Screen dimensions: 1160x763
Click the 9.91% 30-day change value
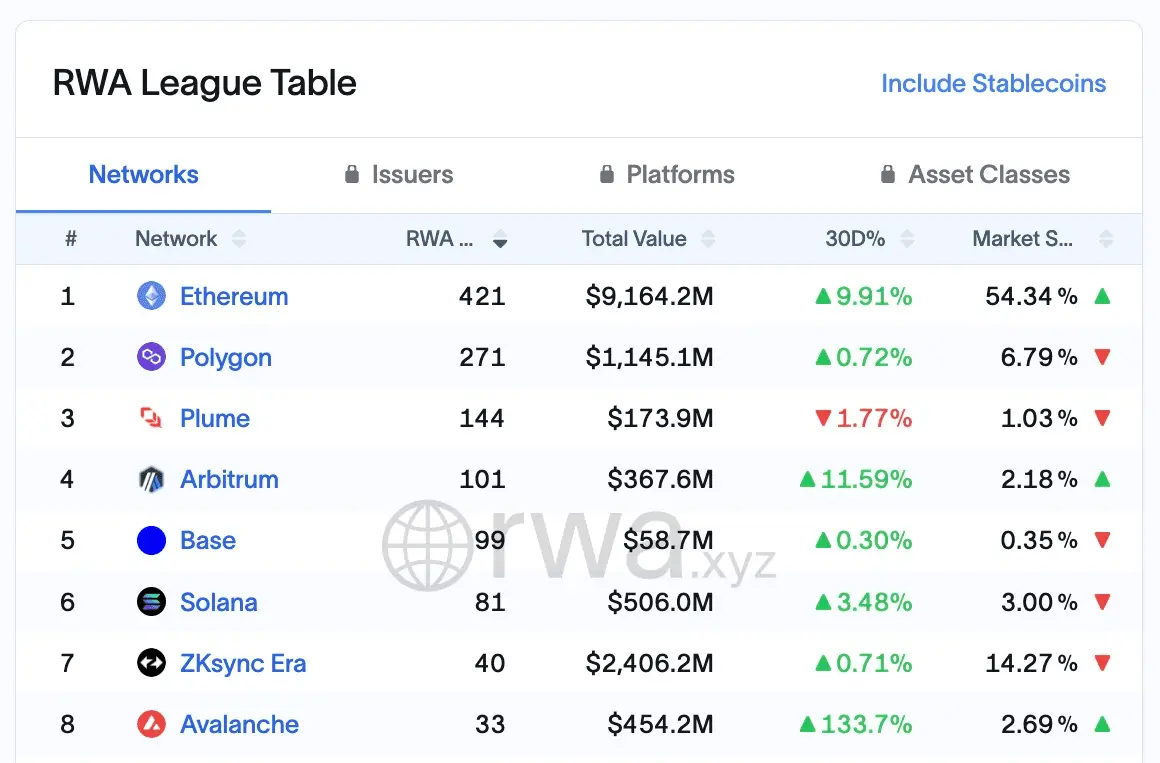(x=874, y=296)
